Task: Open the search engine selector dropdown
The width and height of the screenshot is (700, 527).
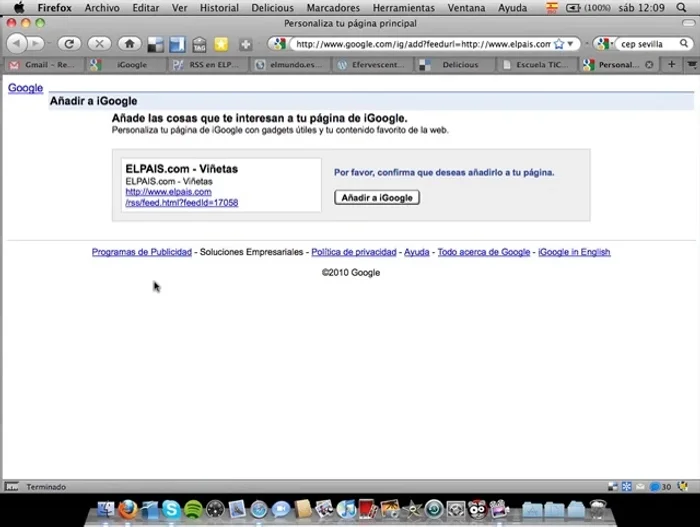Action: tap(604, 44)
